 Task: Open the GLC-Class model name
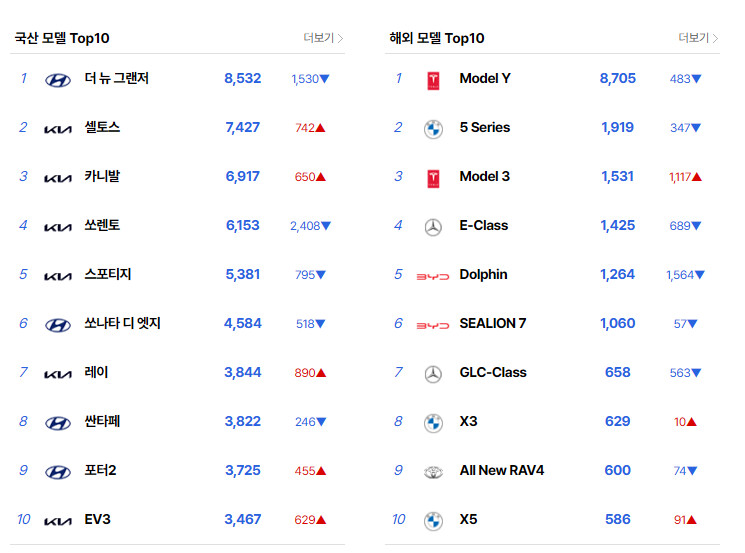493,372
